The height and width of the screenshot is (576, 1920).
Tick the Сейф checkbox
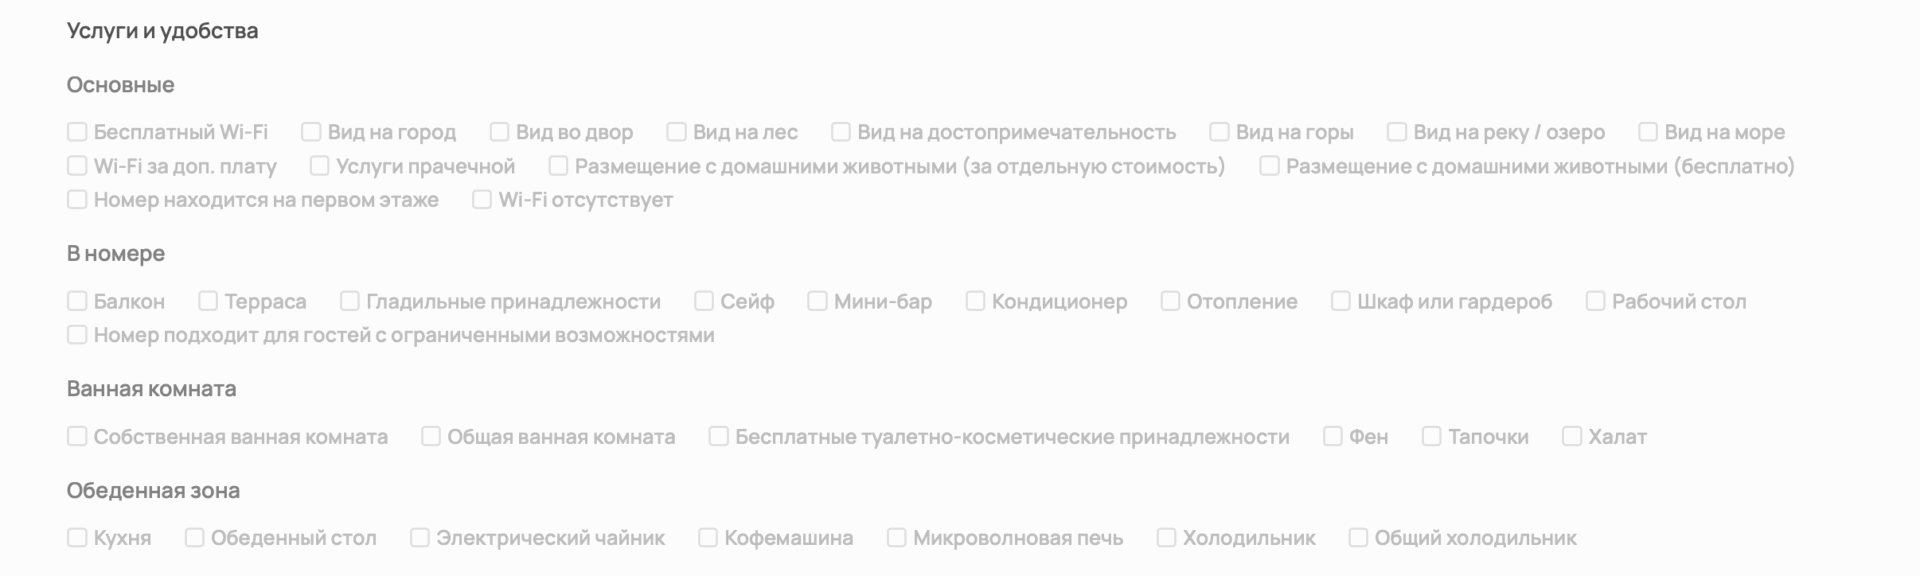tap(704, 301)
